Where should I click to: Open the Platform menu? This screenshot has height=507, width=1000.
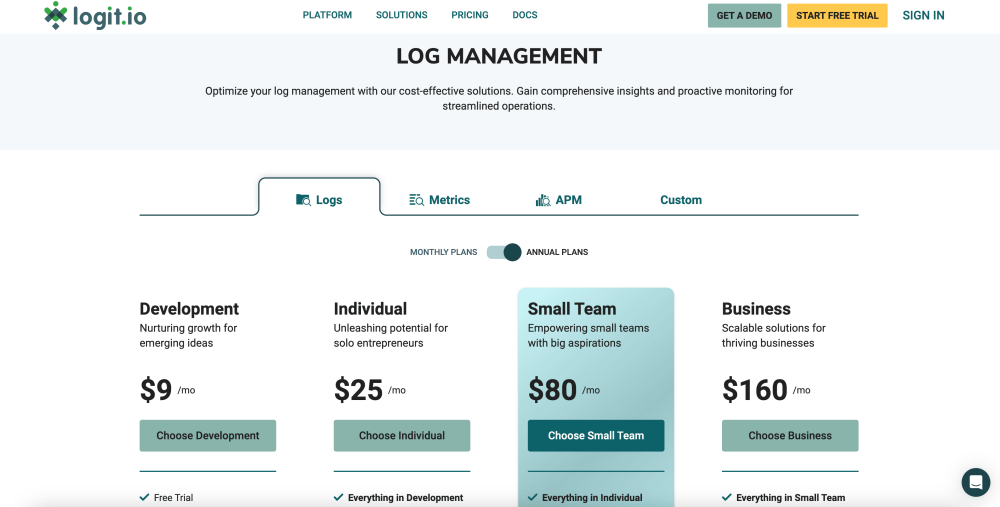pyautogui.click(x=327, y=15)
